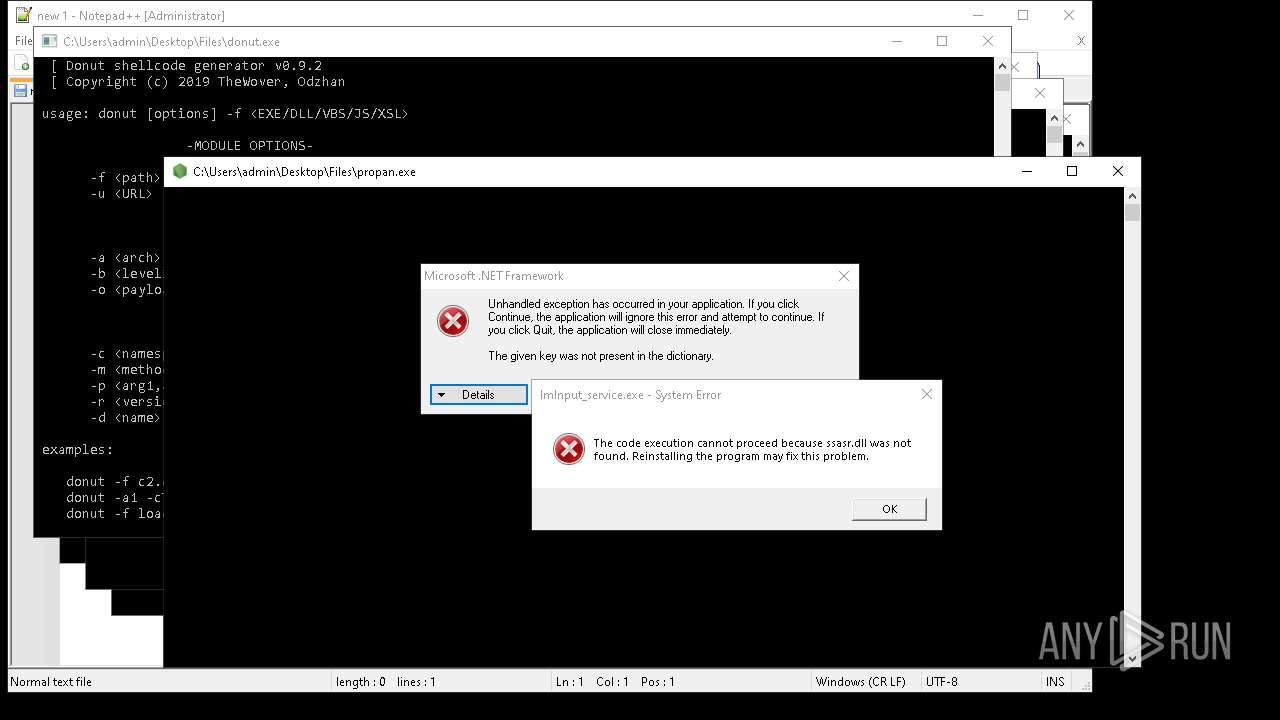Click 'examples:' text in donut console
1280x720 pixels.
[x=78, y=450]
